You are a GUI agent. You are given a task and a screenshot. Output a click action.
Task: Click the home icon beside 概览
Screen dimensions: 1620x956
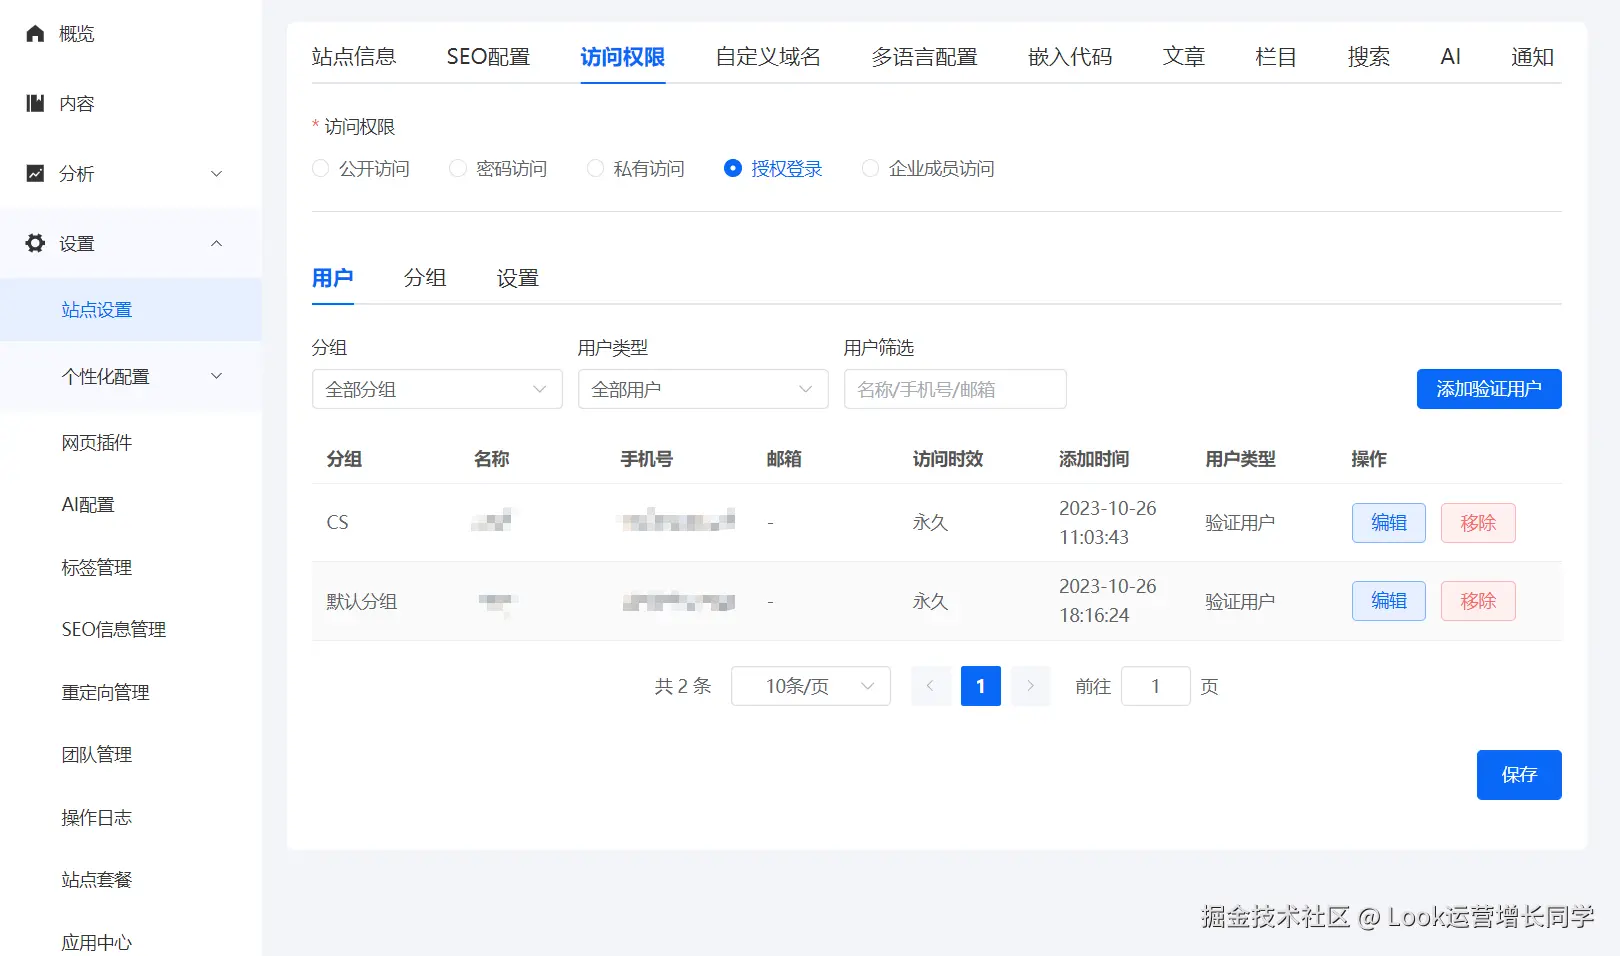[x=35, y=34]
